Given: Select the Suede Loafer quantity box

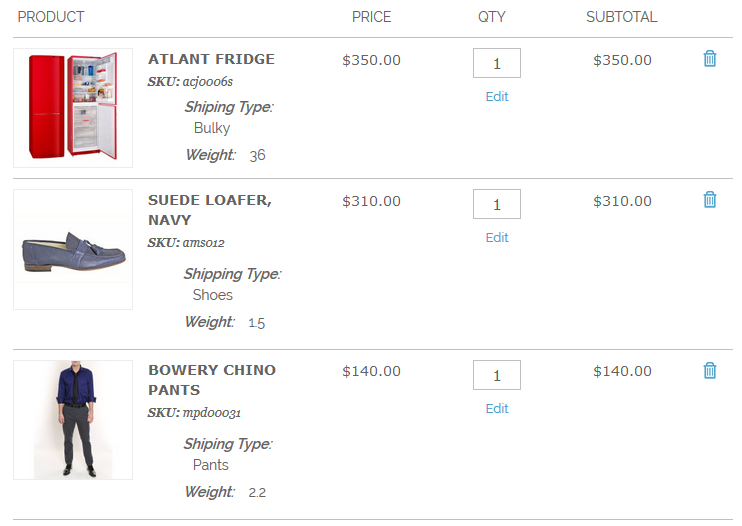Looking at the screenshot, I should [497, 204].
